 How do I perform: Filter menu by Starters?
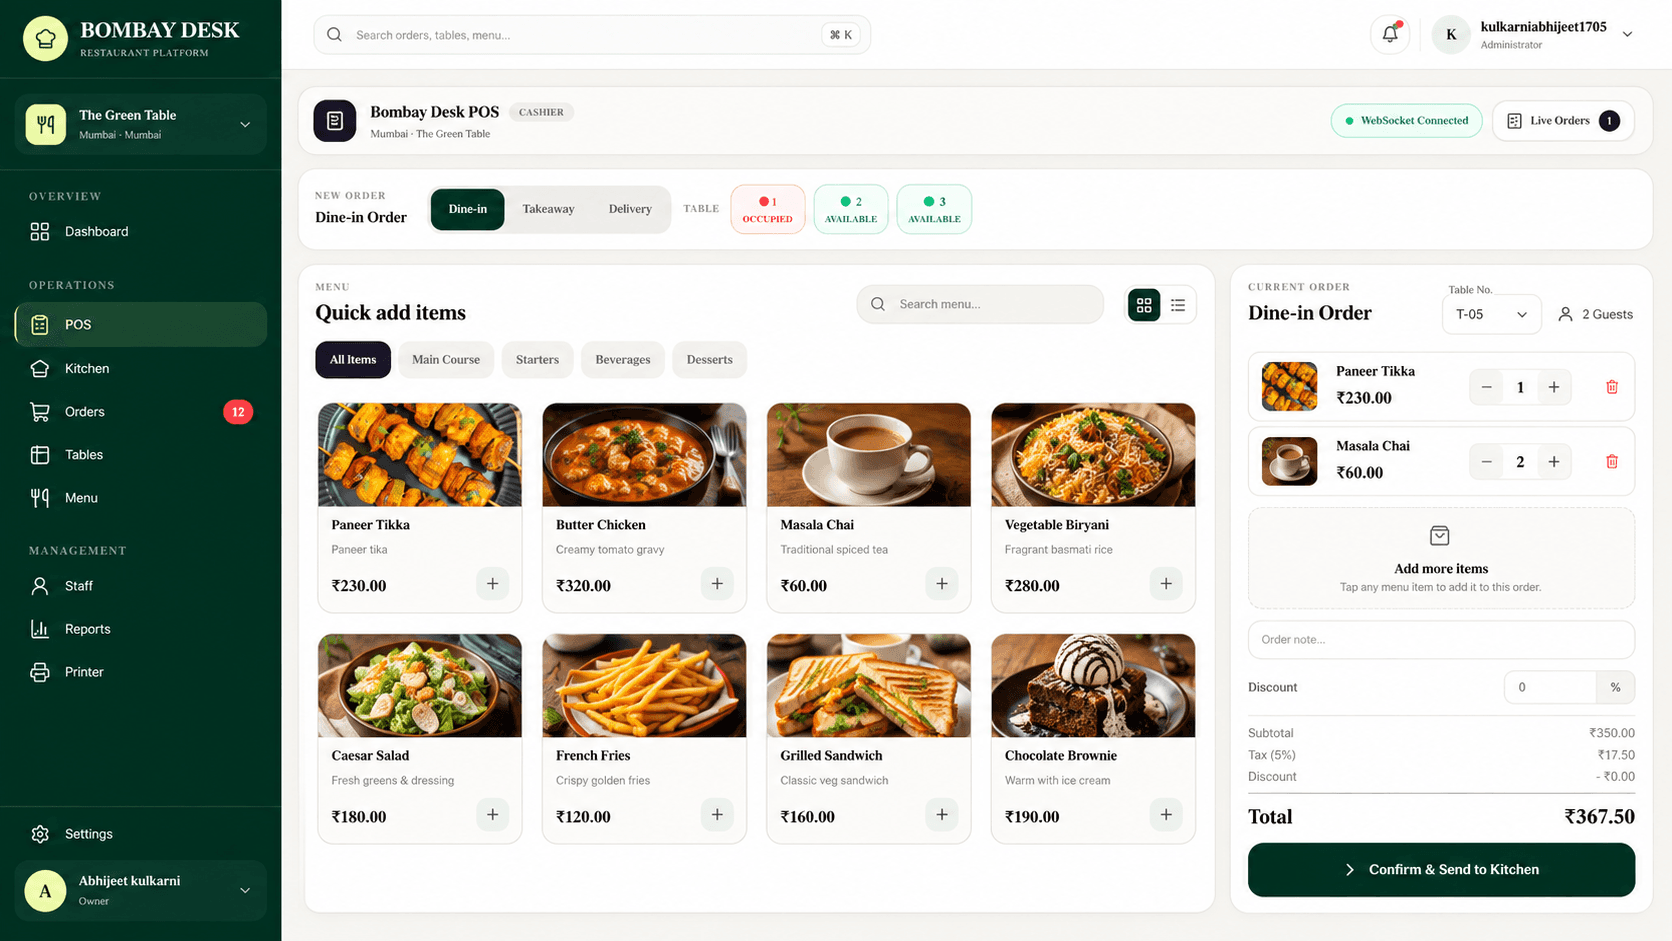coord(537,360)
